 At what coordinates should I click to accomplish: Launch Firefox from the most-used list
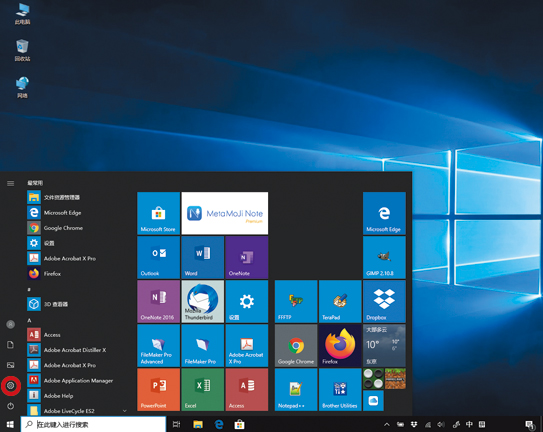click(77, 273)
